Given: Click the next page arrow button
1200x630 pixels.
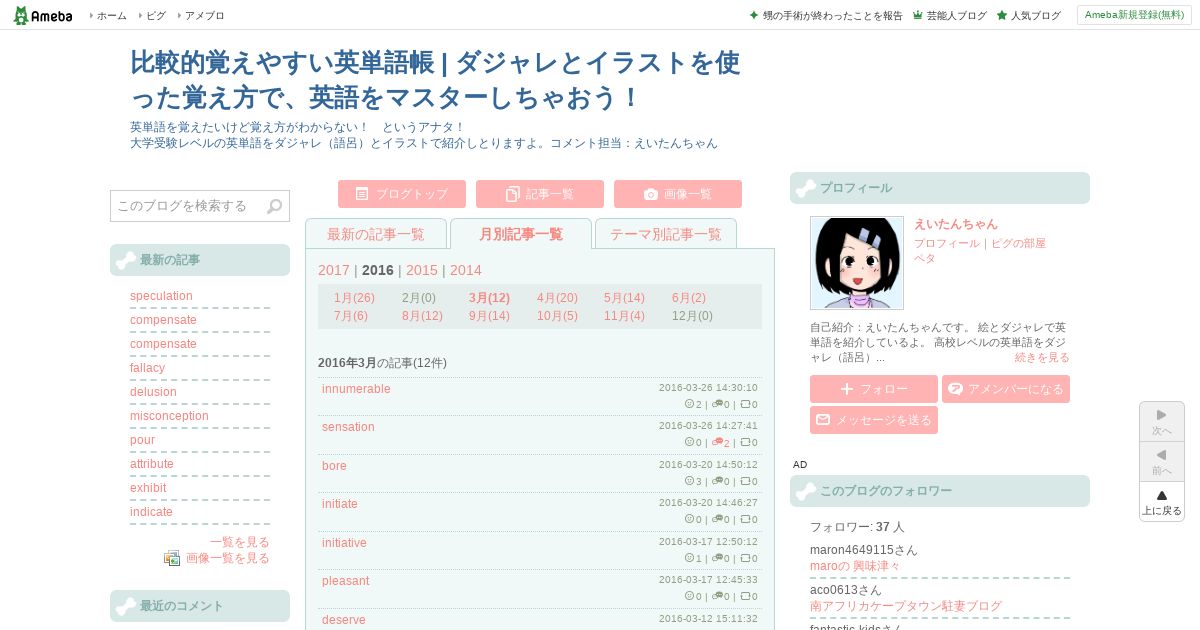Looking at the screenshot, I should pyautogui.click(x=1162, y=421).
